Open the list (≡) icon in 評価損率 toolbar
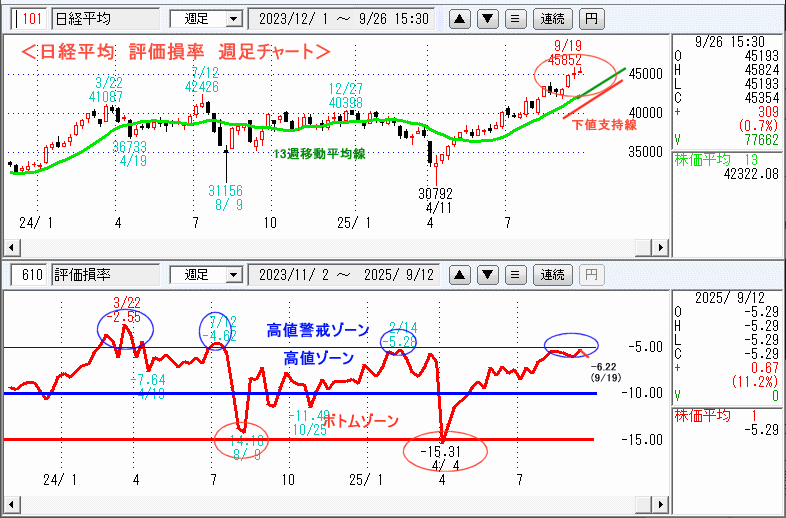Viewport: 786px width, 518px height. 513,274
